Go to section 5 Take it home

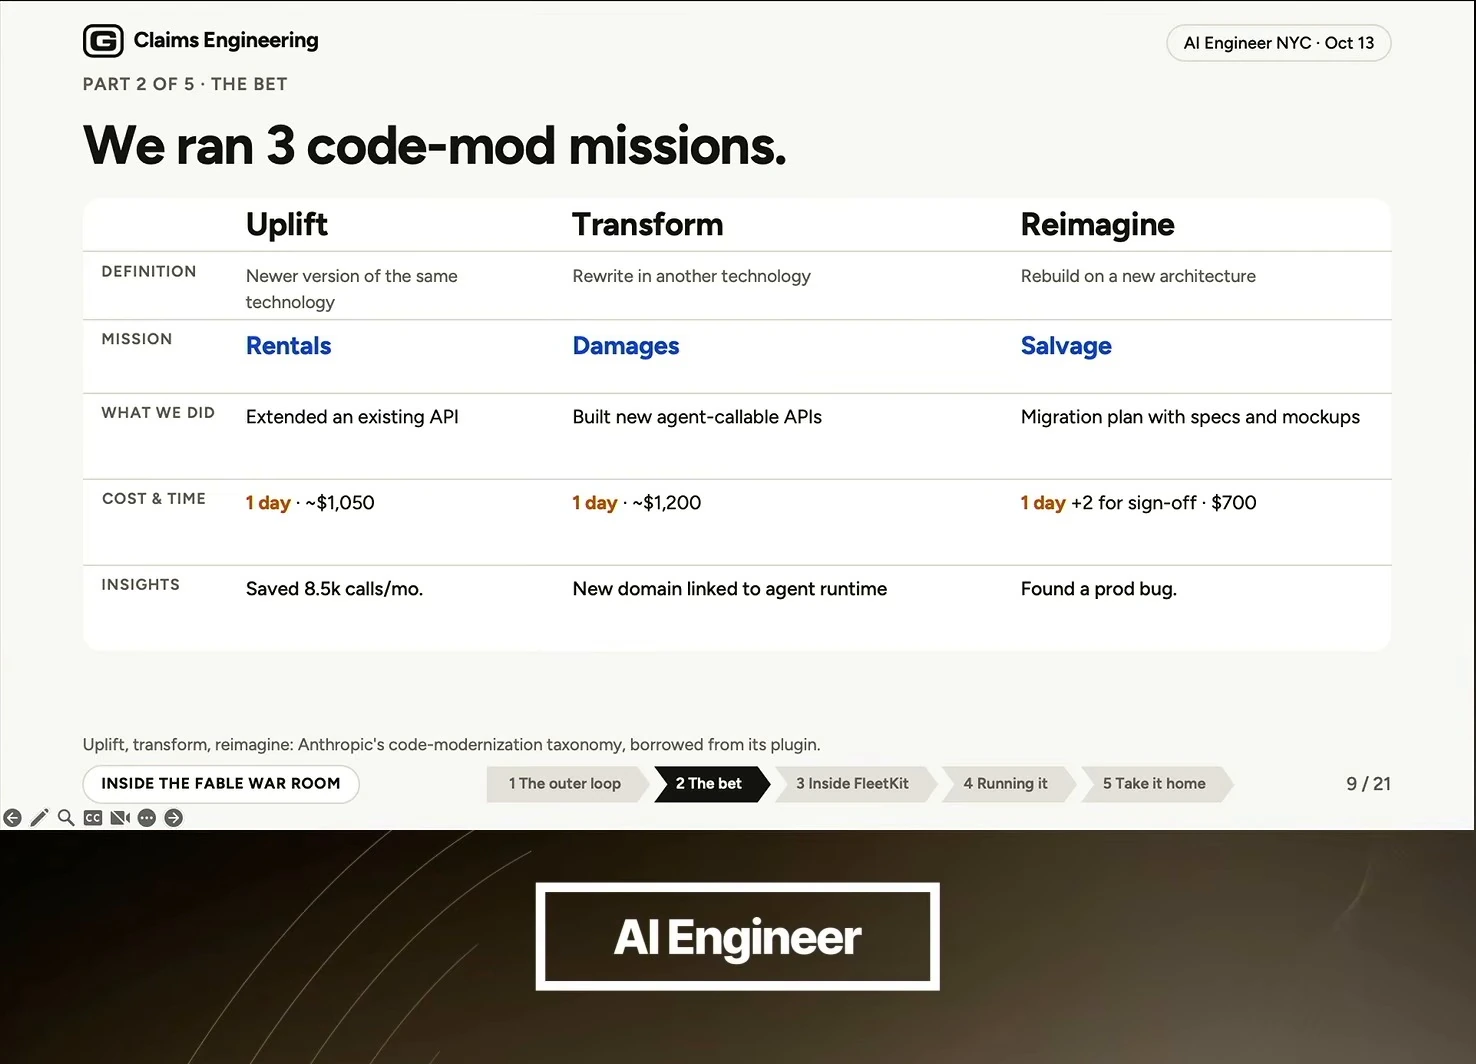1154,784
